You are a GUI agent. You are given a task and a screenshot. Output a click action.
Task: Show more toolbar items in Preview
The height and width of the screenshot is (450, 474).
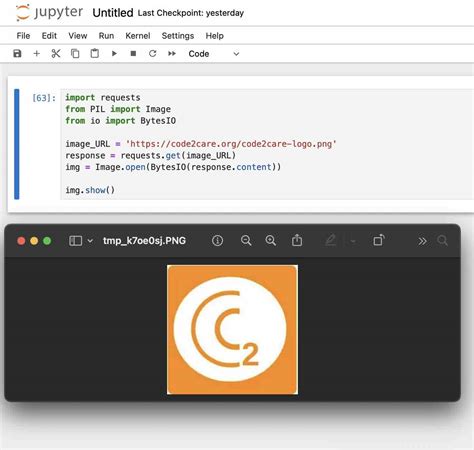[x=422, y=241]
